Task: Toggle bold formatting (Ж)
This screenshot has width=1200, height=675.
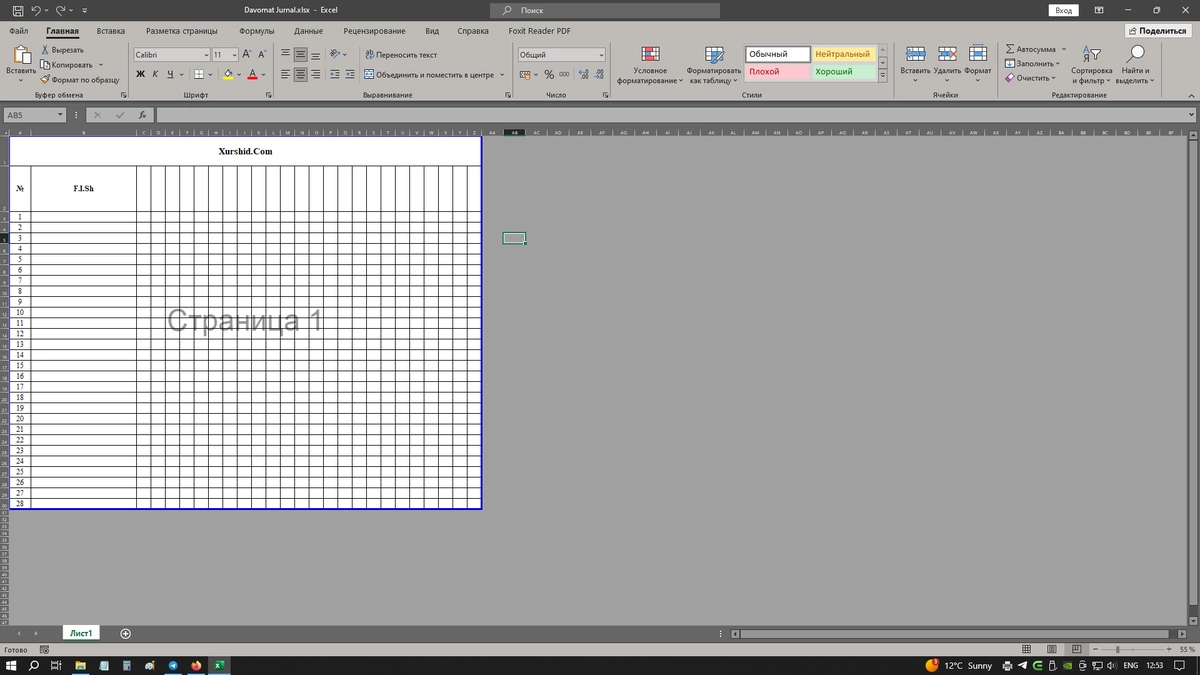Action: click(x=141, y=74)
